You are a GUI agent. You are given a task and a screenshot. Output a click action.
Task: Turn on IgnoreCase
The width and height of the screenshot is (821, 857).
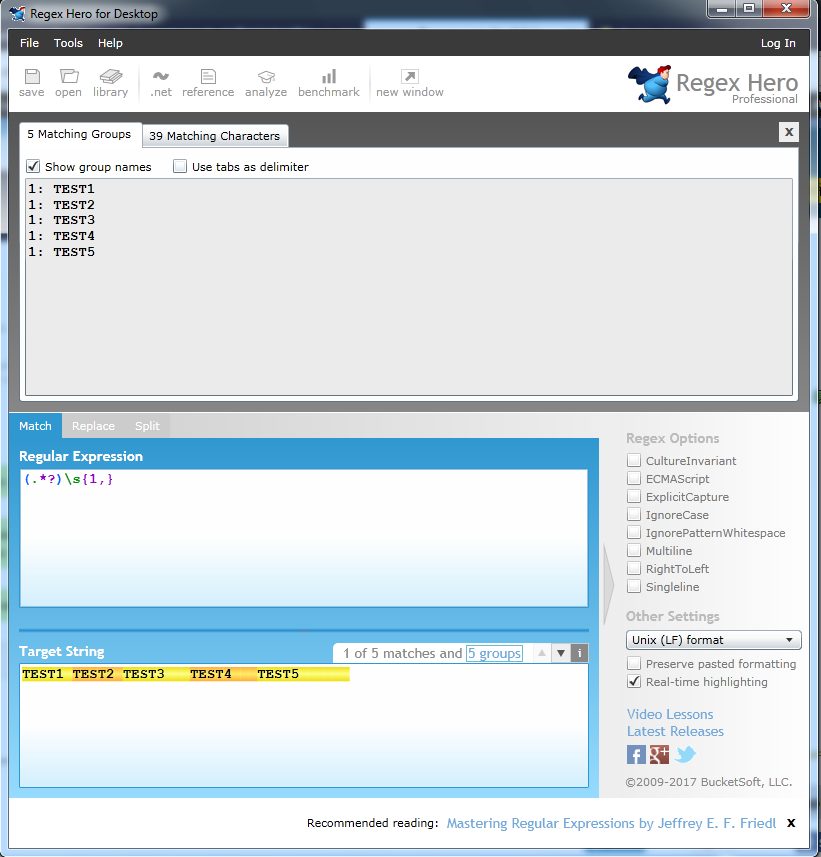point(634,514)
